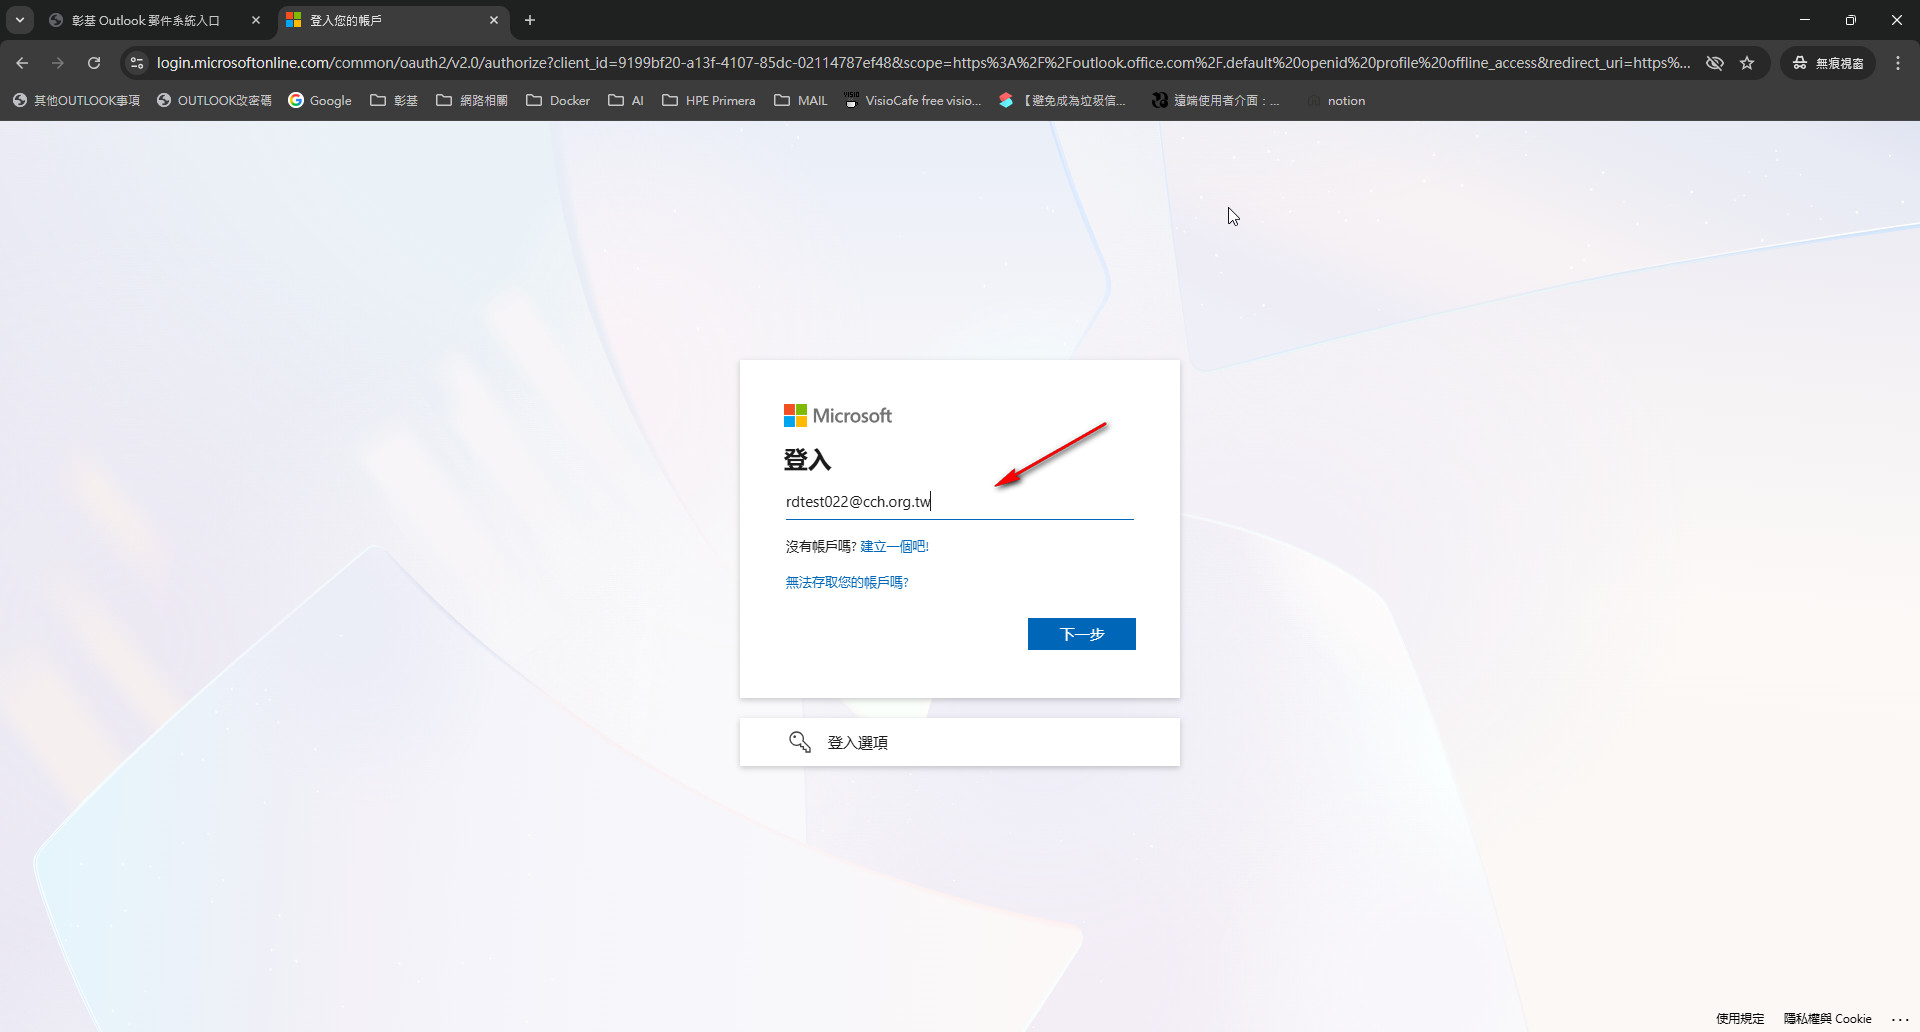Click the create an account link
The height and width of the screenshot is (1032, 1920).
pos(894,546)
